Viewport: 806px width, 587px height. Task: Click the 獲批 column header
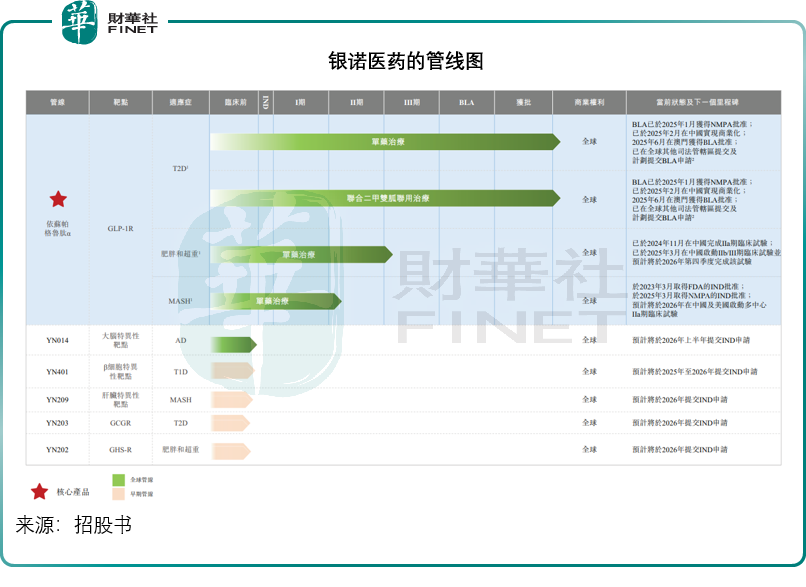(523, 102)
